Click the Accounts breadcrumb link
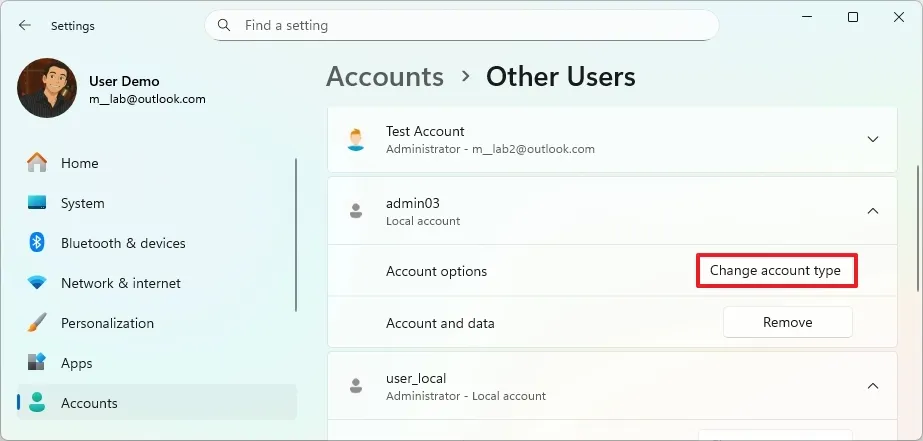923x441 pixels. (x=385, y=77)
